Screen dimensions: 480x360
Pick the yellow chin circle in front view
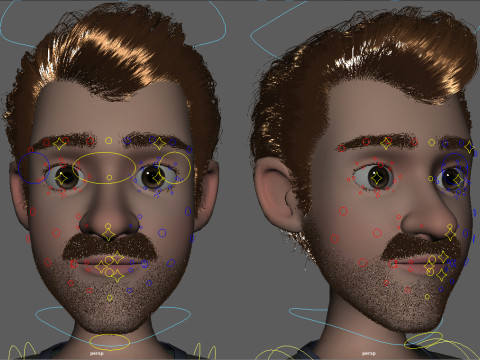click(110, 298)
